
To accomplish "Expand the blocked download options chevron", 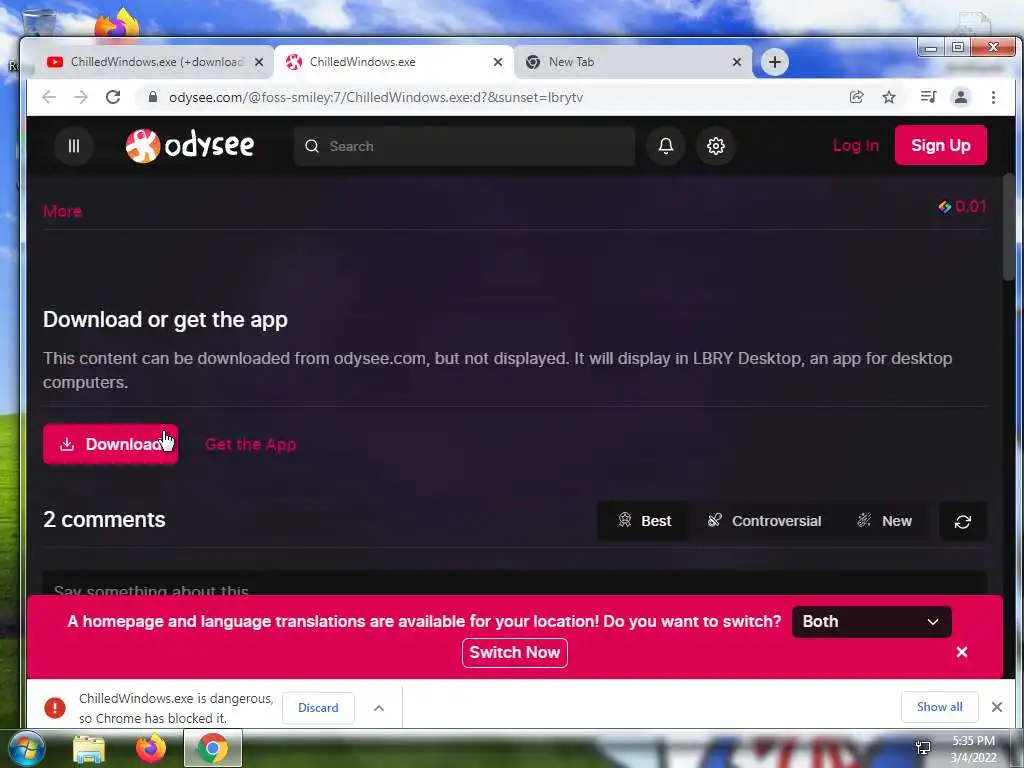I will coord(379,708).
